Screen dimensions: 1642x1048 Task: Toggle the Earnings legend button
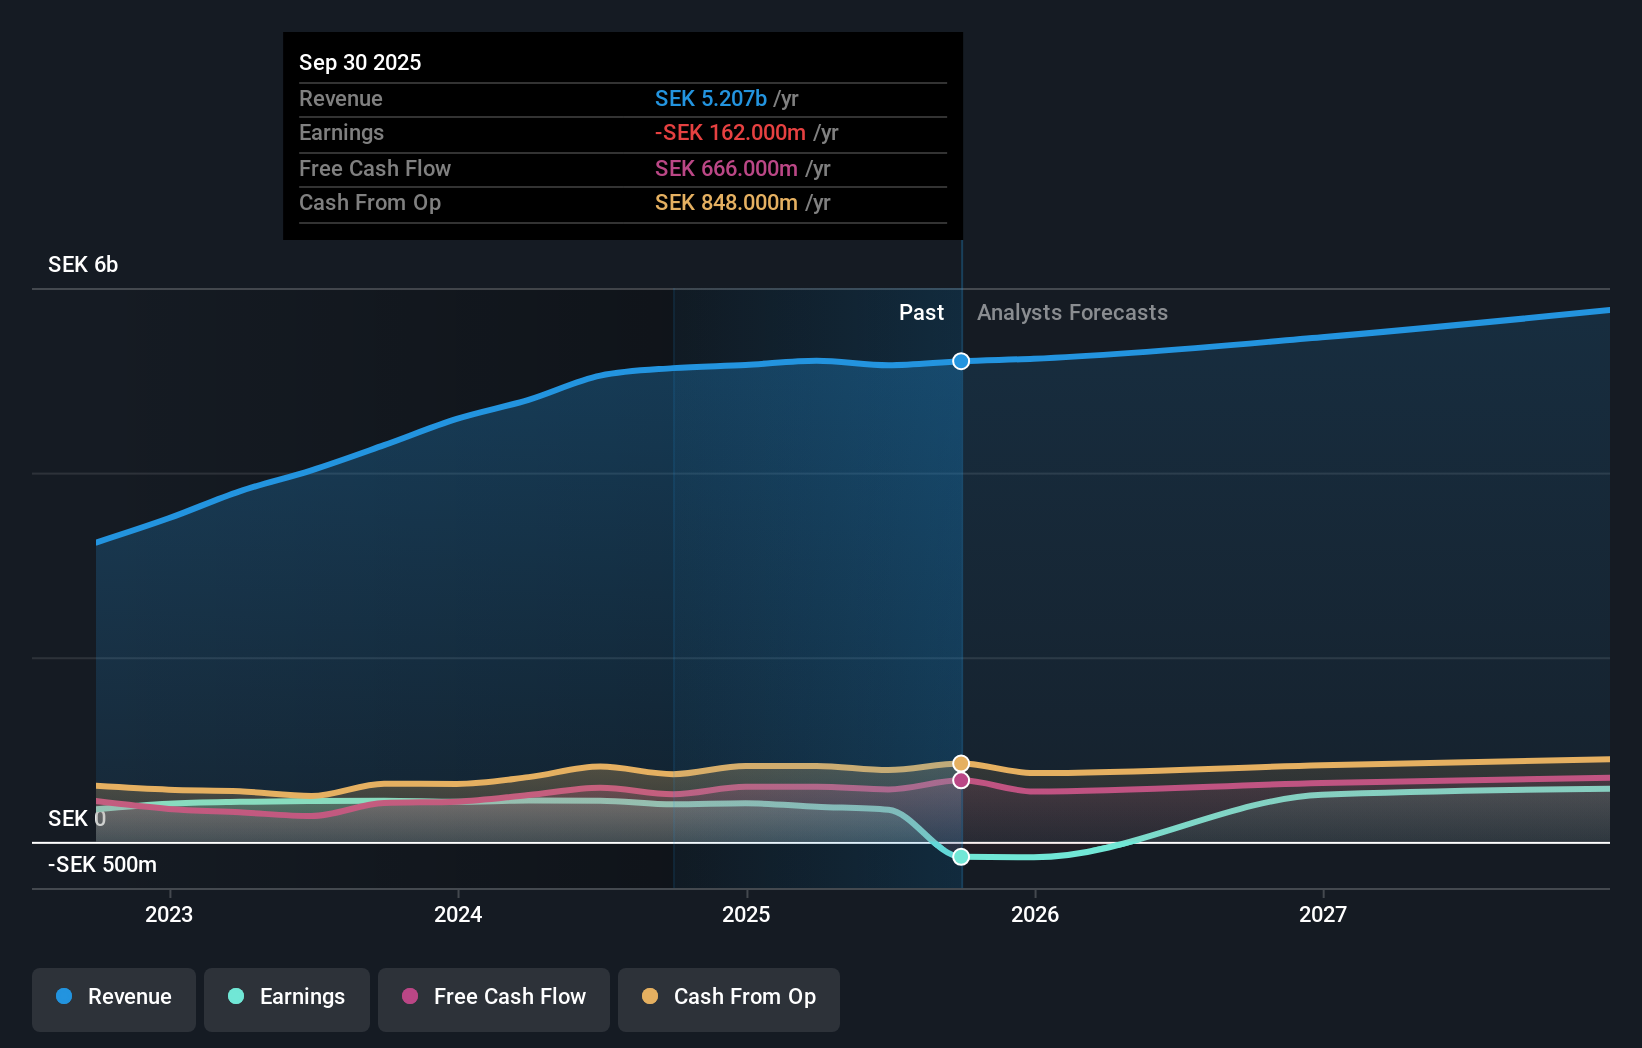(287, 999)
